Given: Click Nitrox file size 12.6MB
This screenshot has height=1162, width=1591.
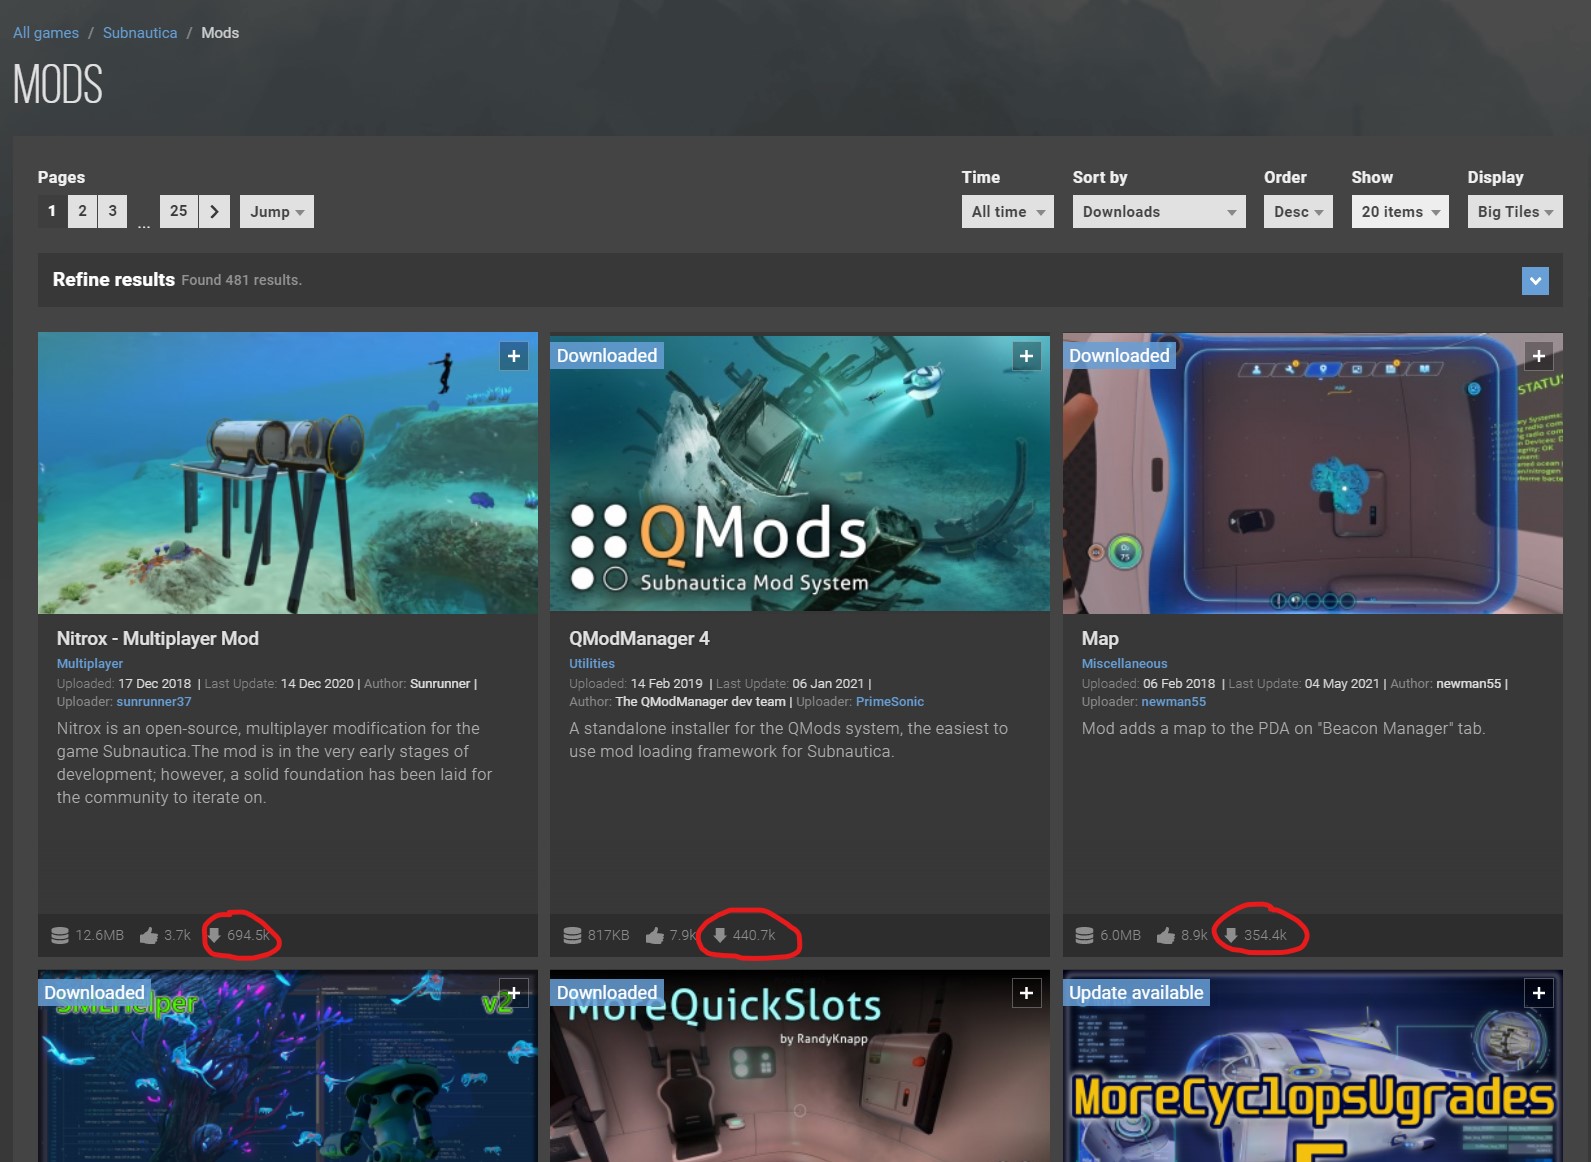Looking at the screenshot, I should (100, 935).
